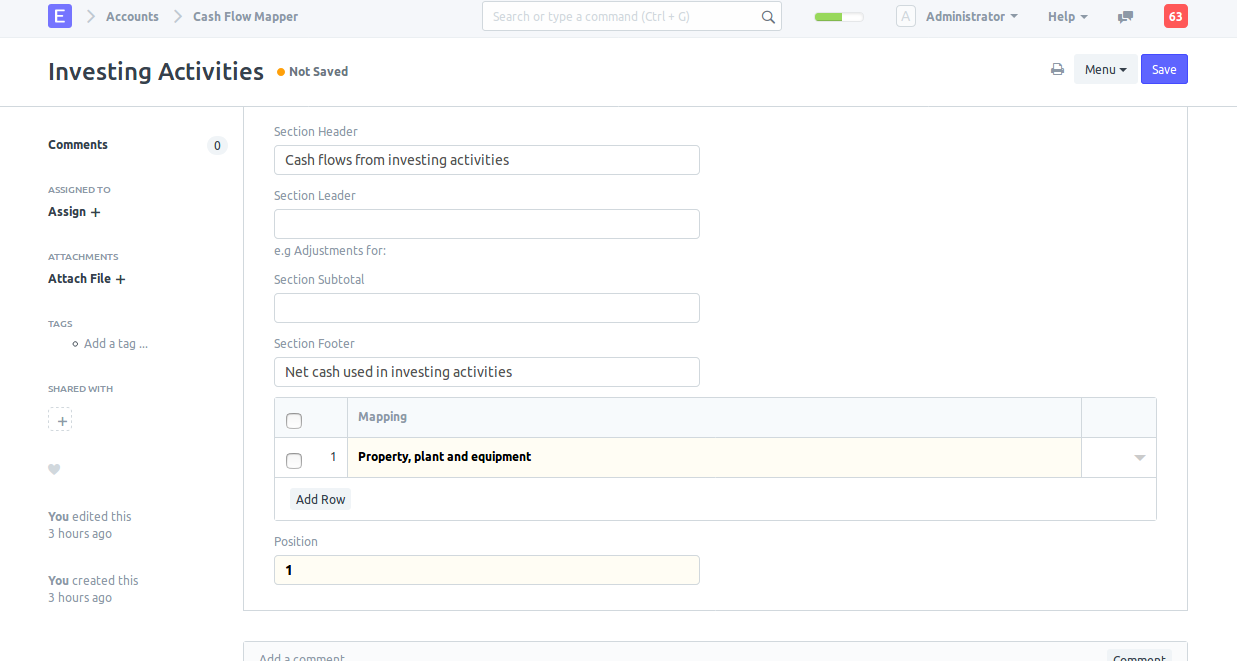1237x661 pixels.
Task: Click the Administrator avatar icon
Action: (906, 16)
